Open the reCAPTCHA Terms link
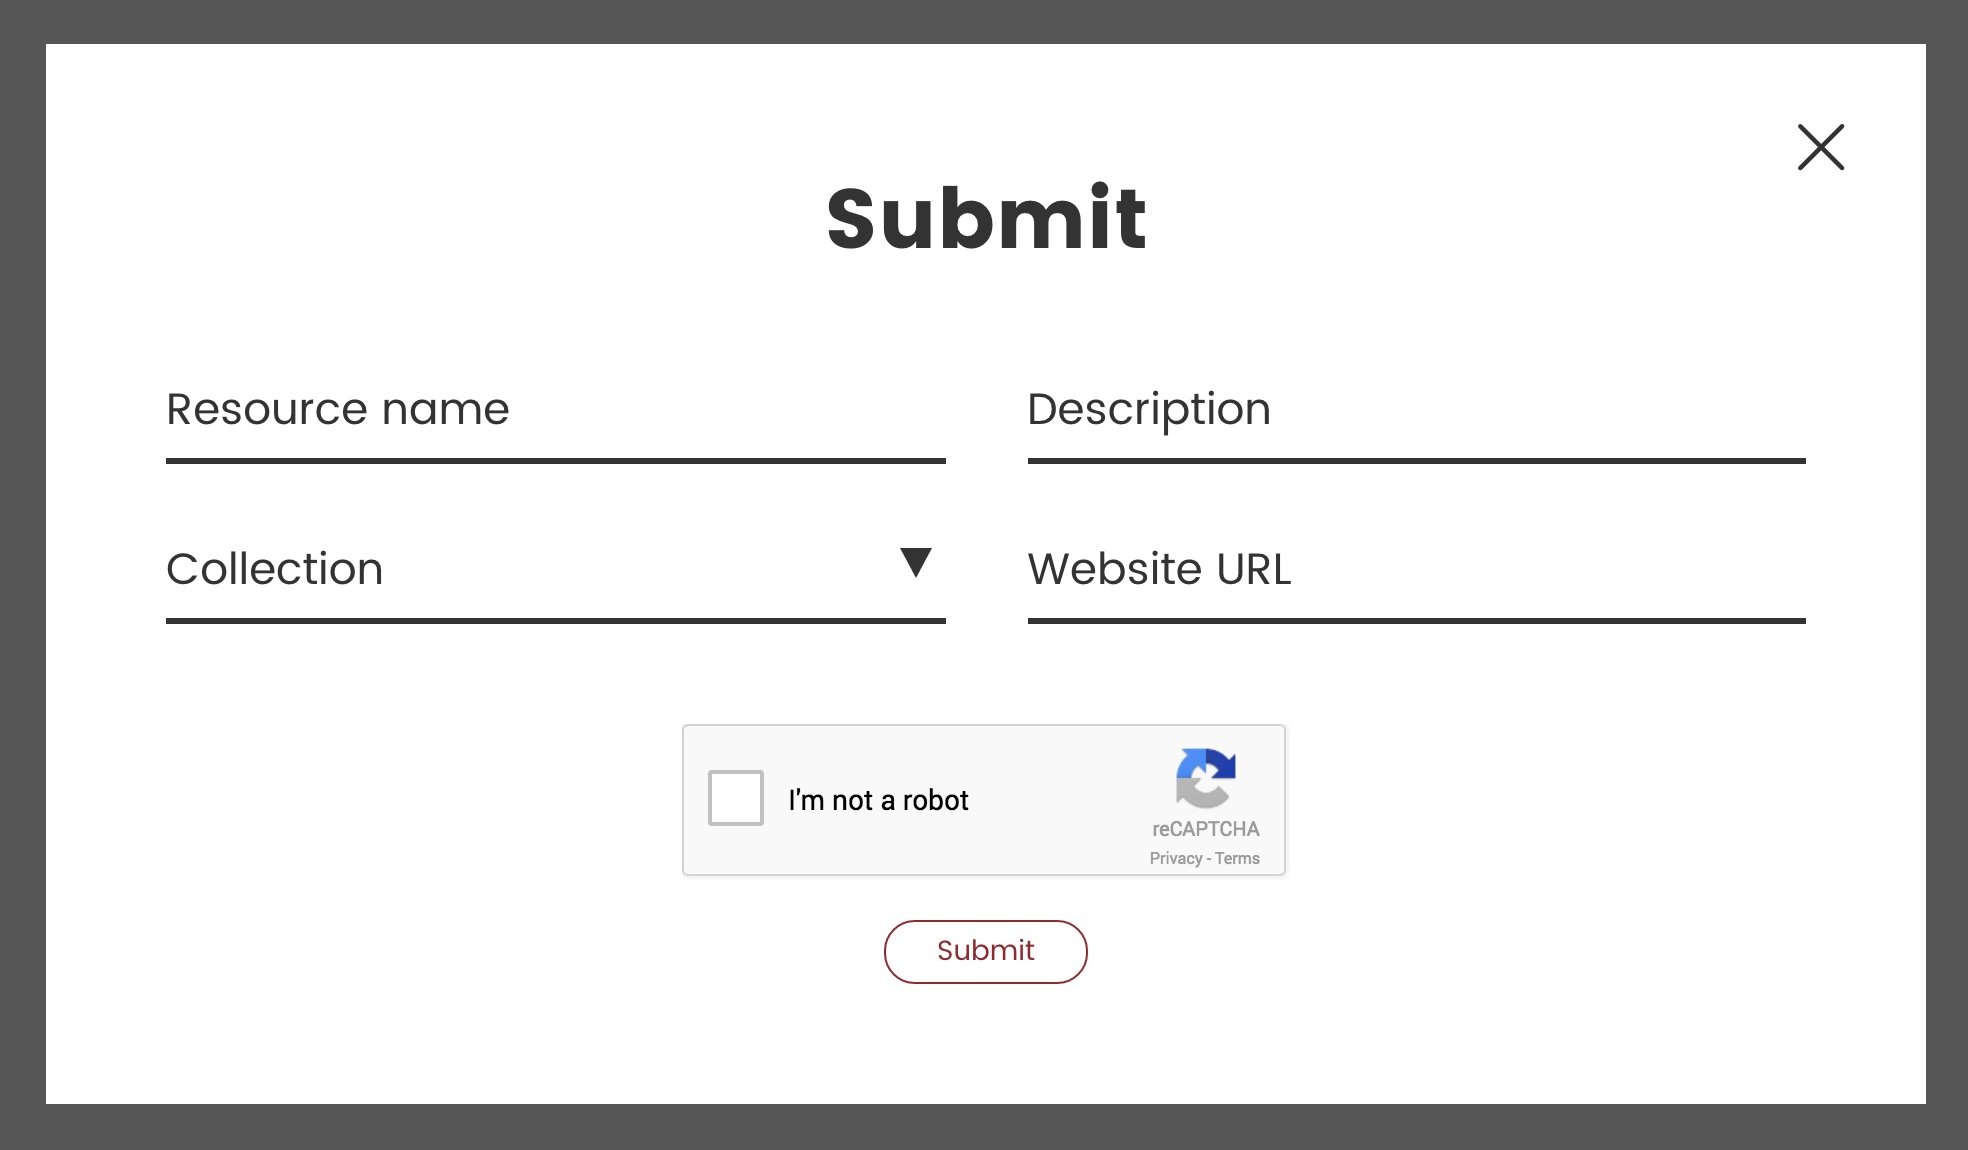The width and height of the screenshot is (1968, 1150). 1237,858
